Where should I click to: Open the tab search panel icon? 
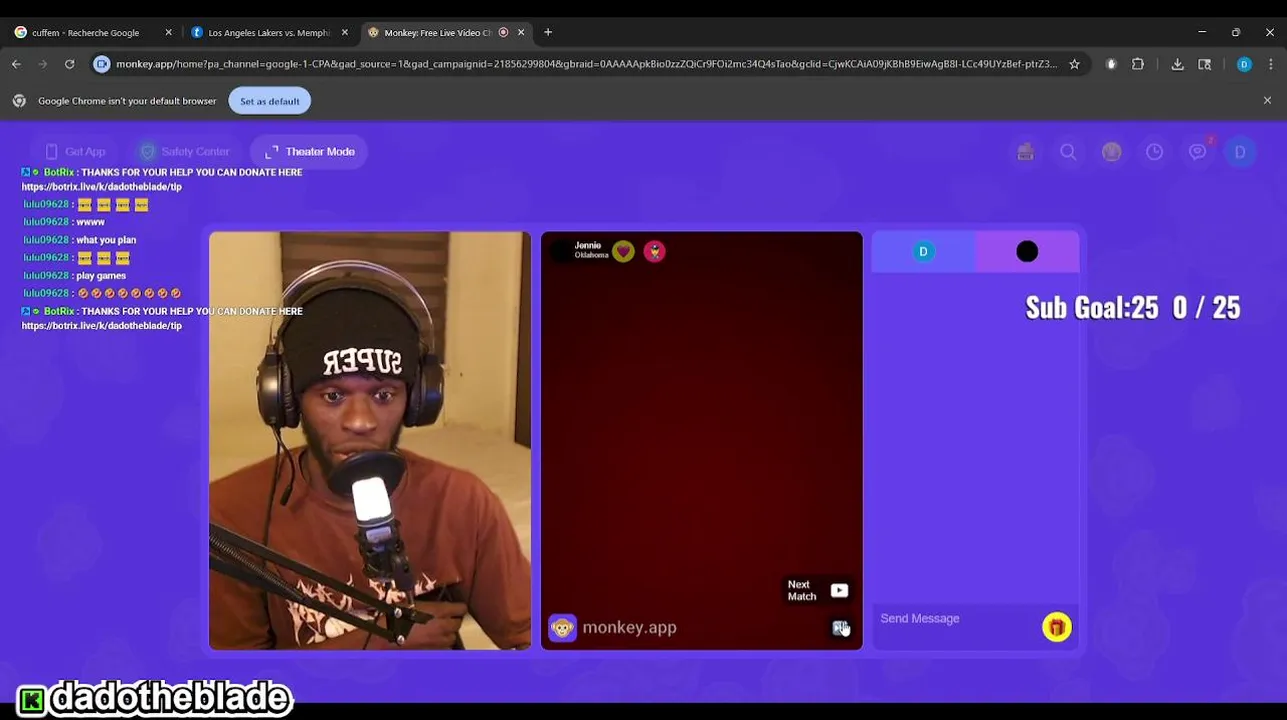click(1205, 64)
